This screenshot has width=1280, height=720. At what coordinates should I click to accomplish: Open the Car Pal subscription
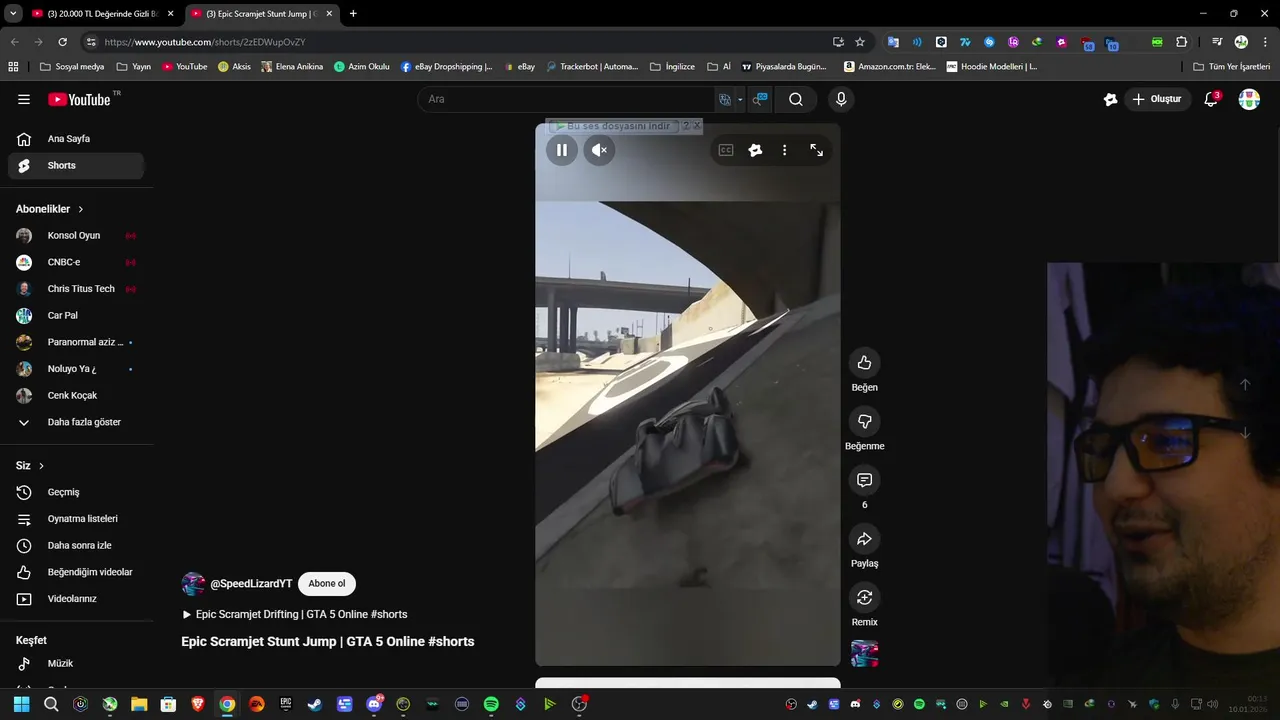click(76, 316)
